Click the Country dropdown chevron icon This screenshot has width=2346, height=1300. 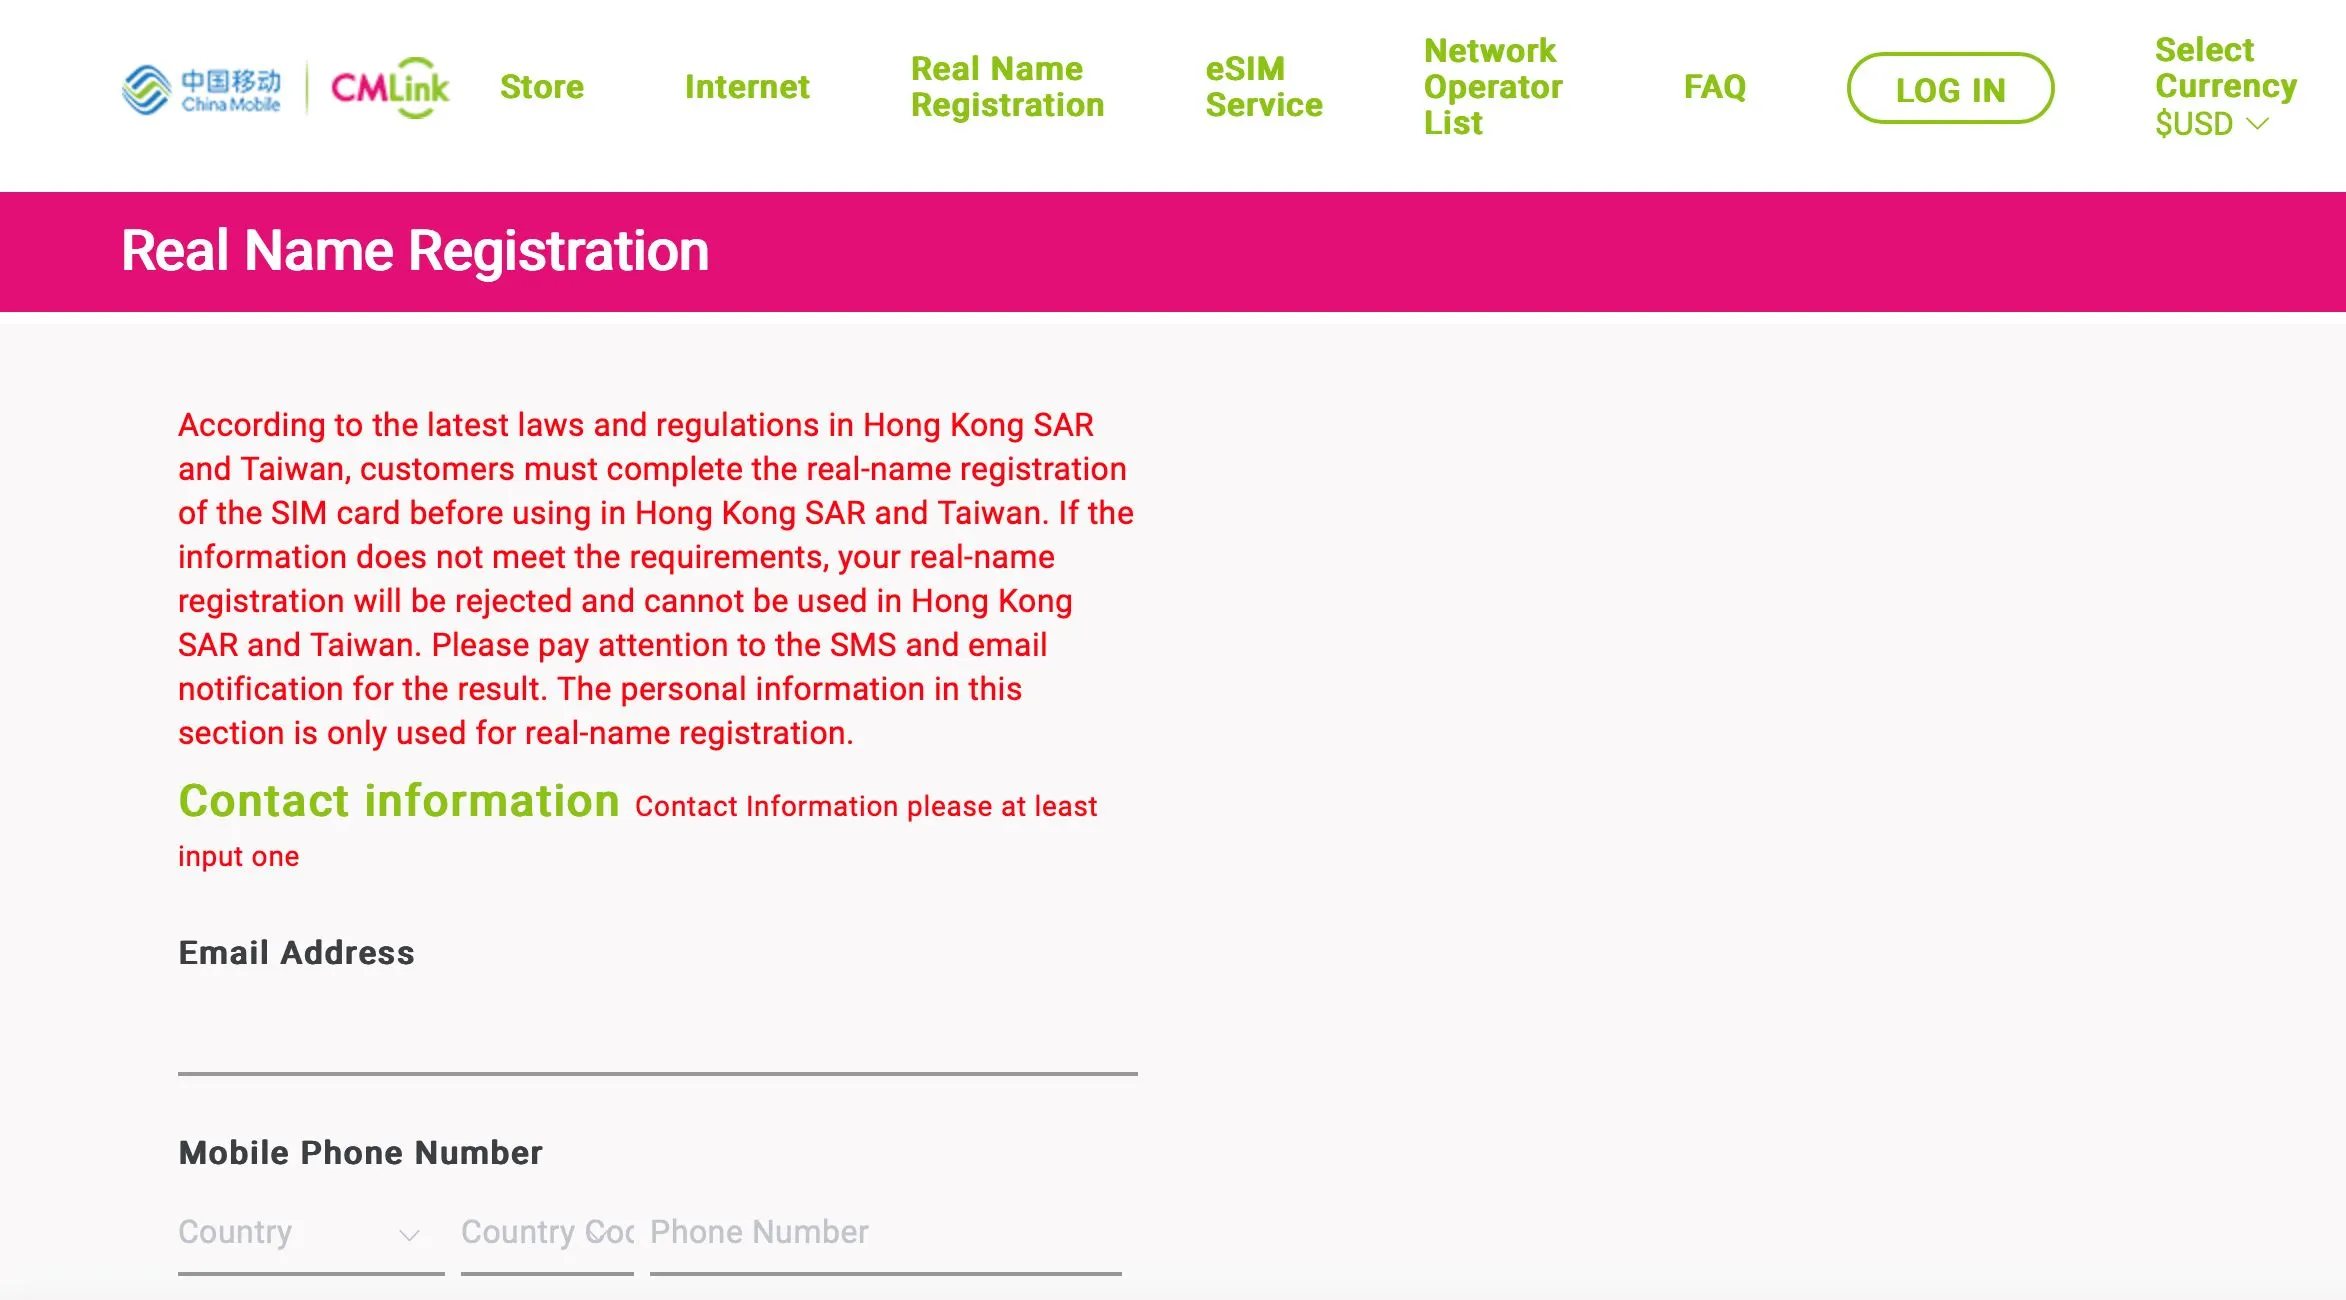[409, 1236]
